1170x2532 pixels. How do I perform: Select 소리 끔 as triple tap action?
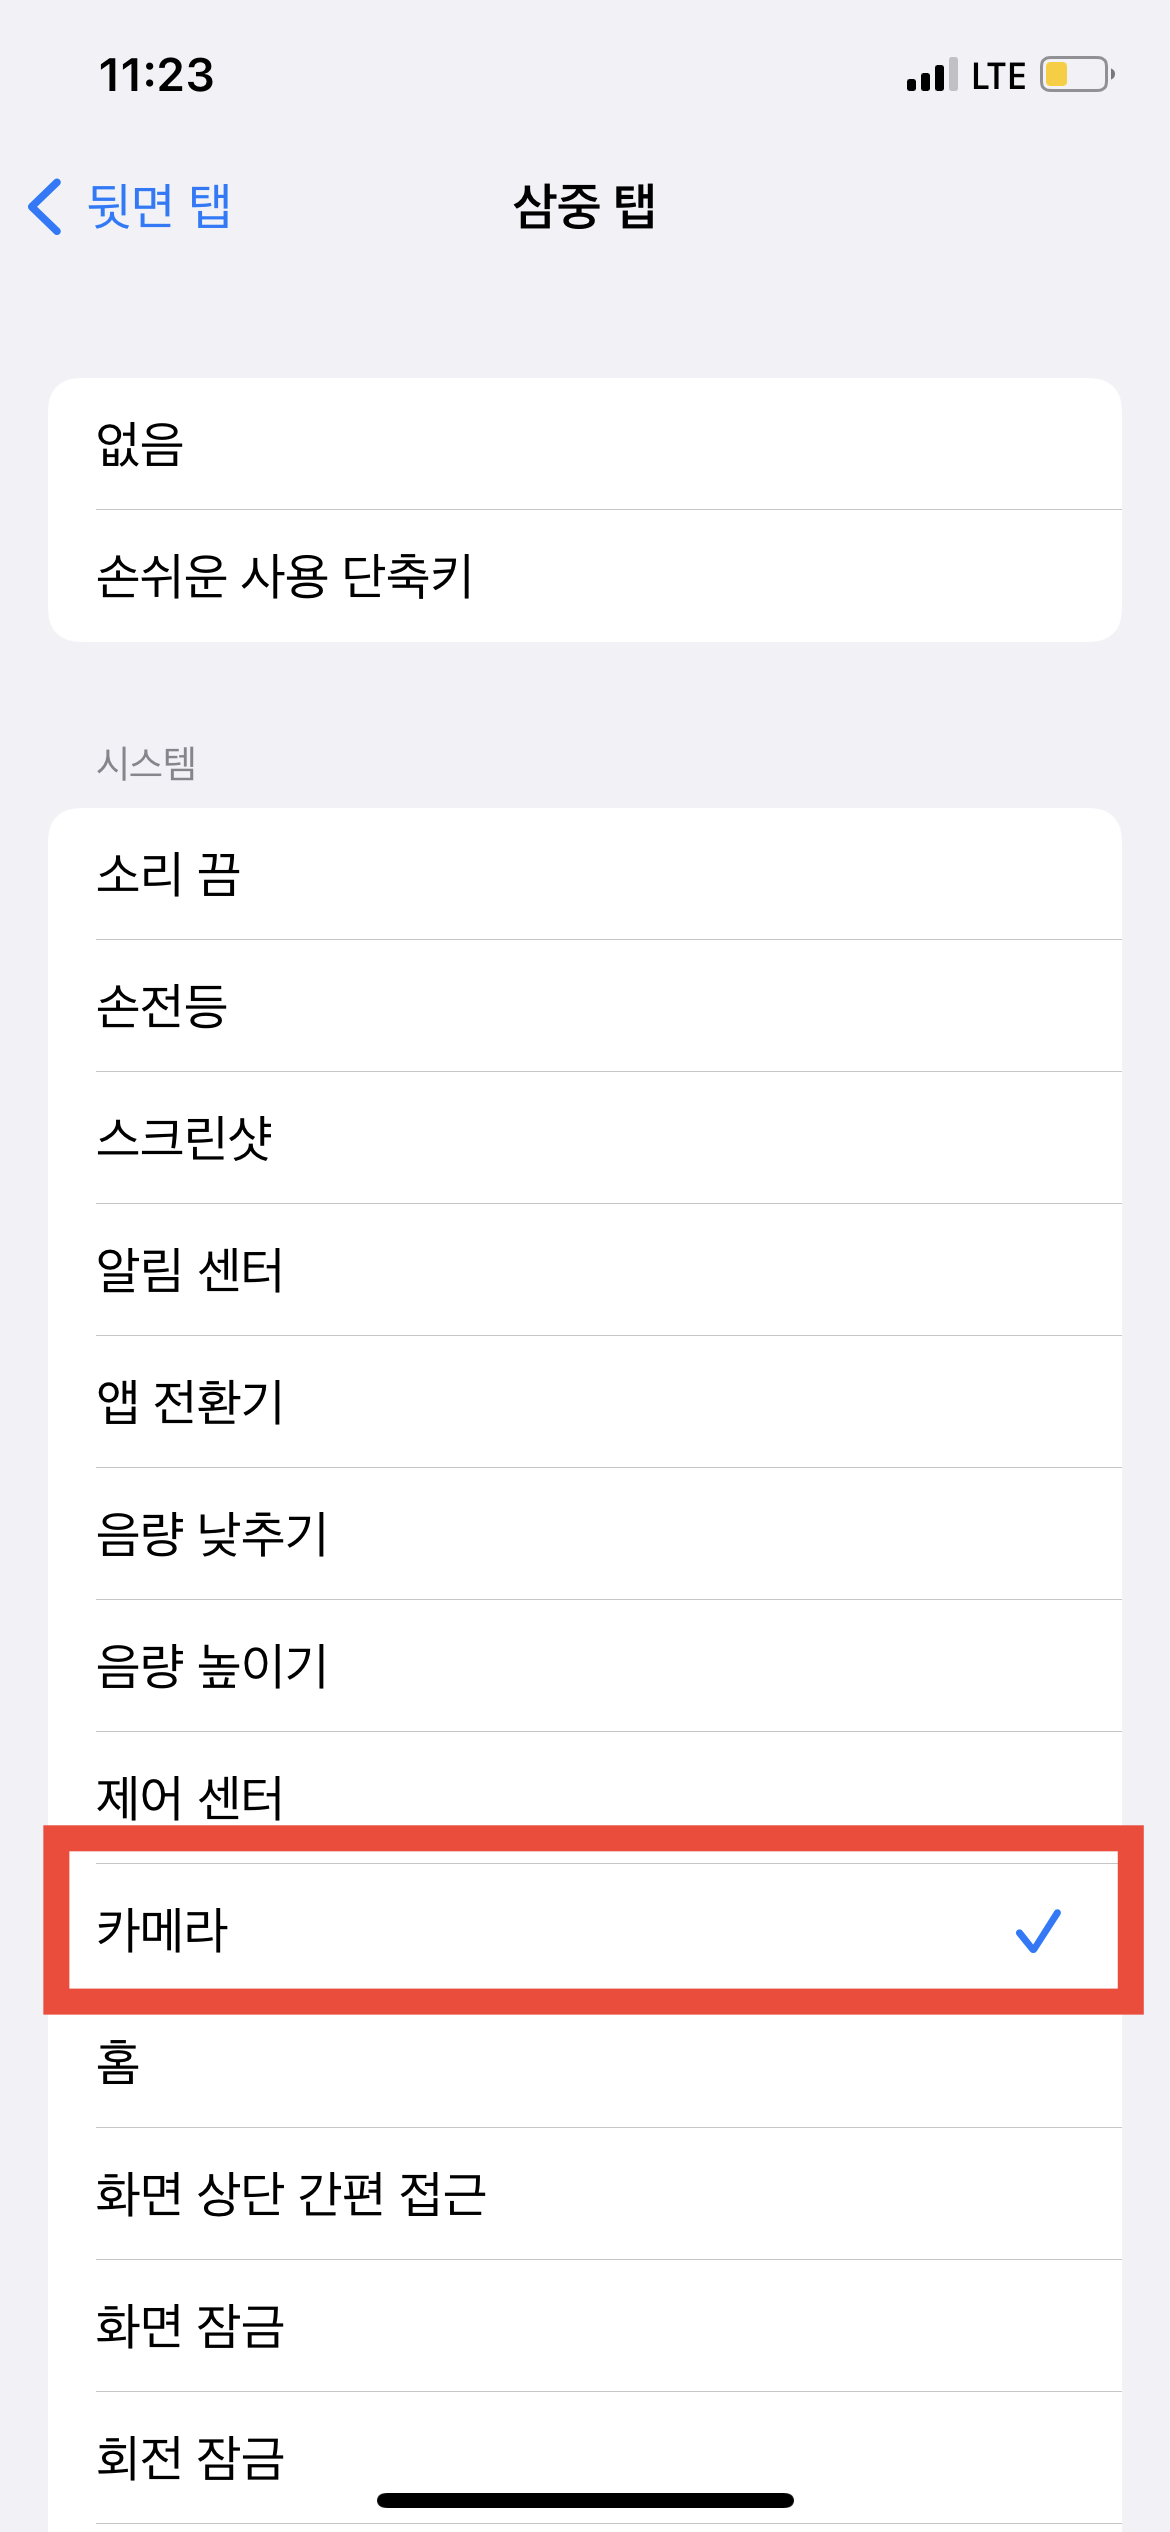585,874
